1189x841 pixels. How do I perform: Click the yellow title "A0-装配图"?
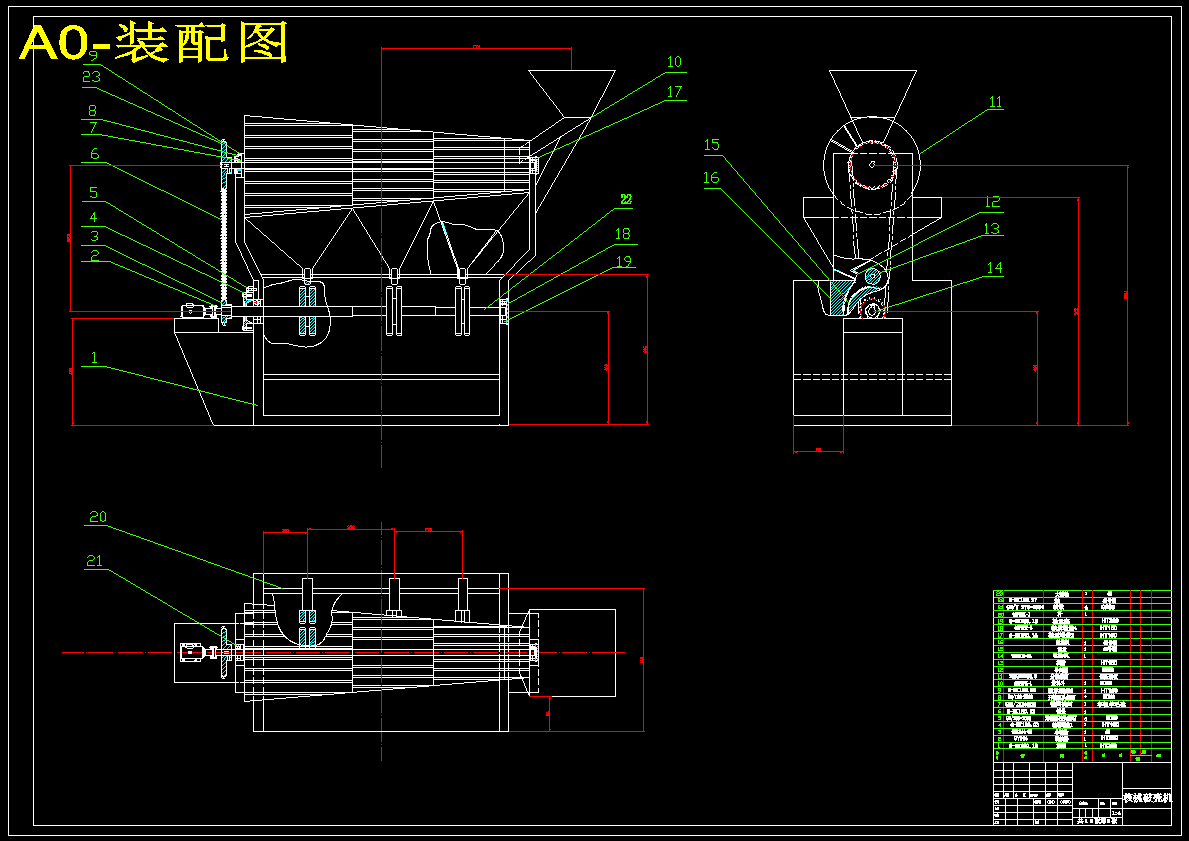click(x=153, y=42)
